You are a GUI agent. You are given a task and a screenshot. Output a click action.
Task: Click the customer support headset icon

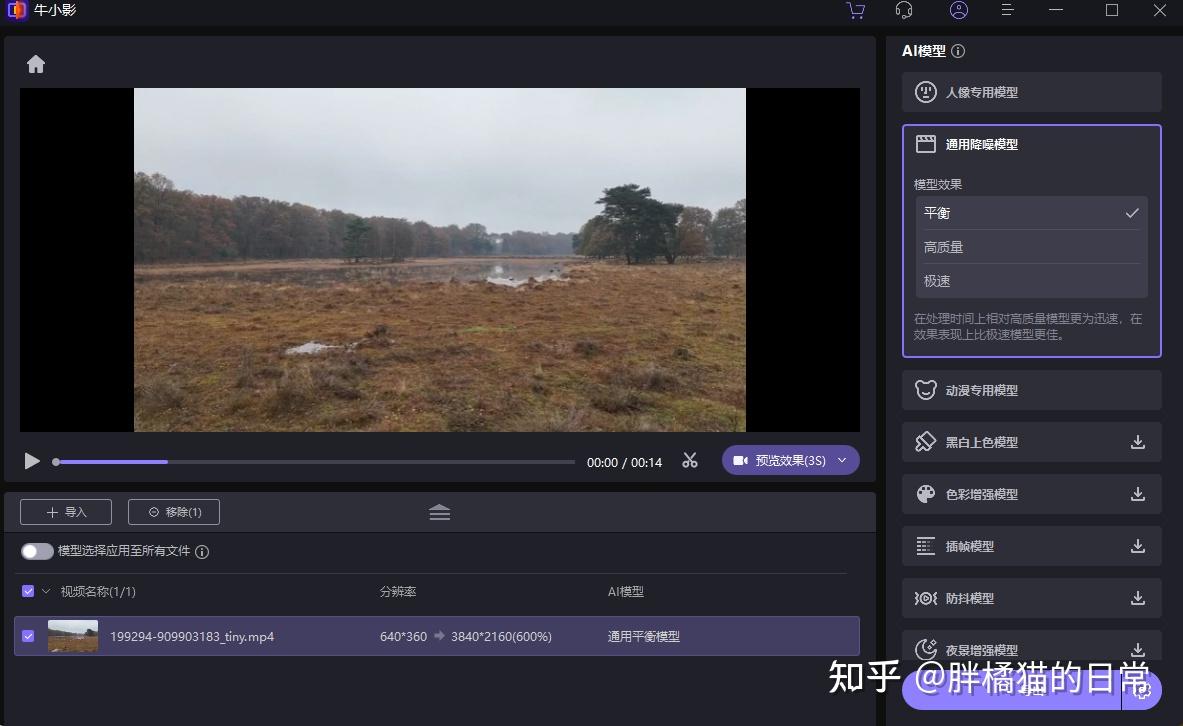[904, 10]
